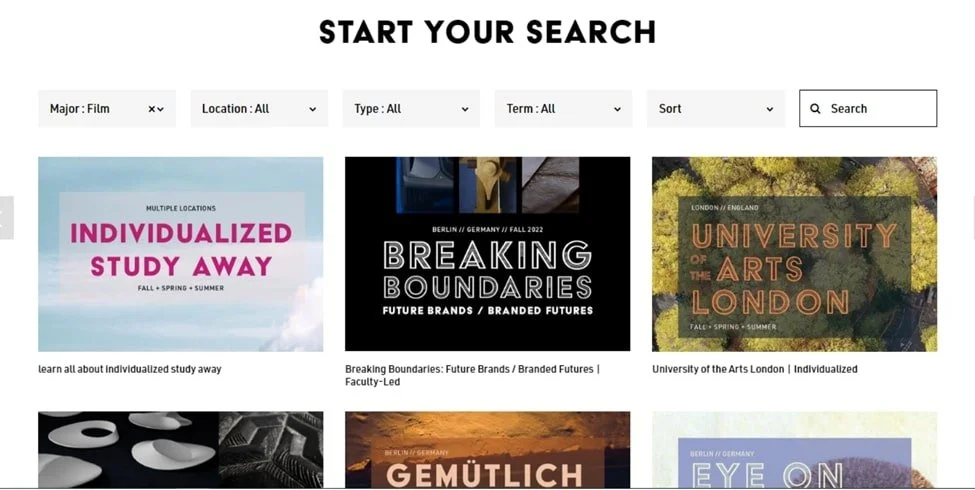Viewport: 975px width, 490px height.
Task: Open the black-and-white sculptural shapes card
Action: pyautogui.click(x=181, y=450)
